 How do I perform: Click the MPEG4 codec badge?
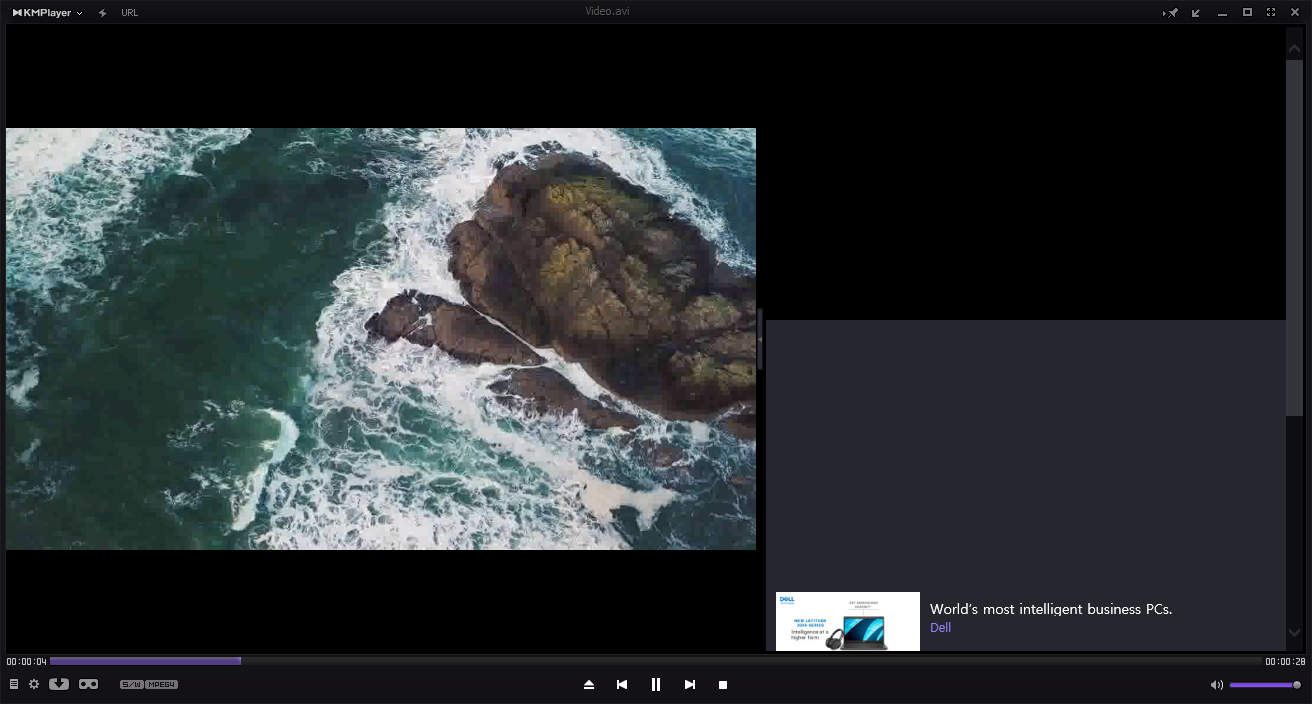(x=162, y=684)
